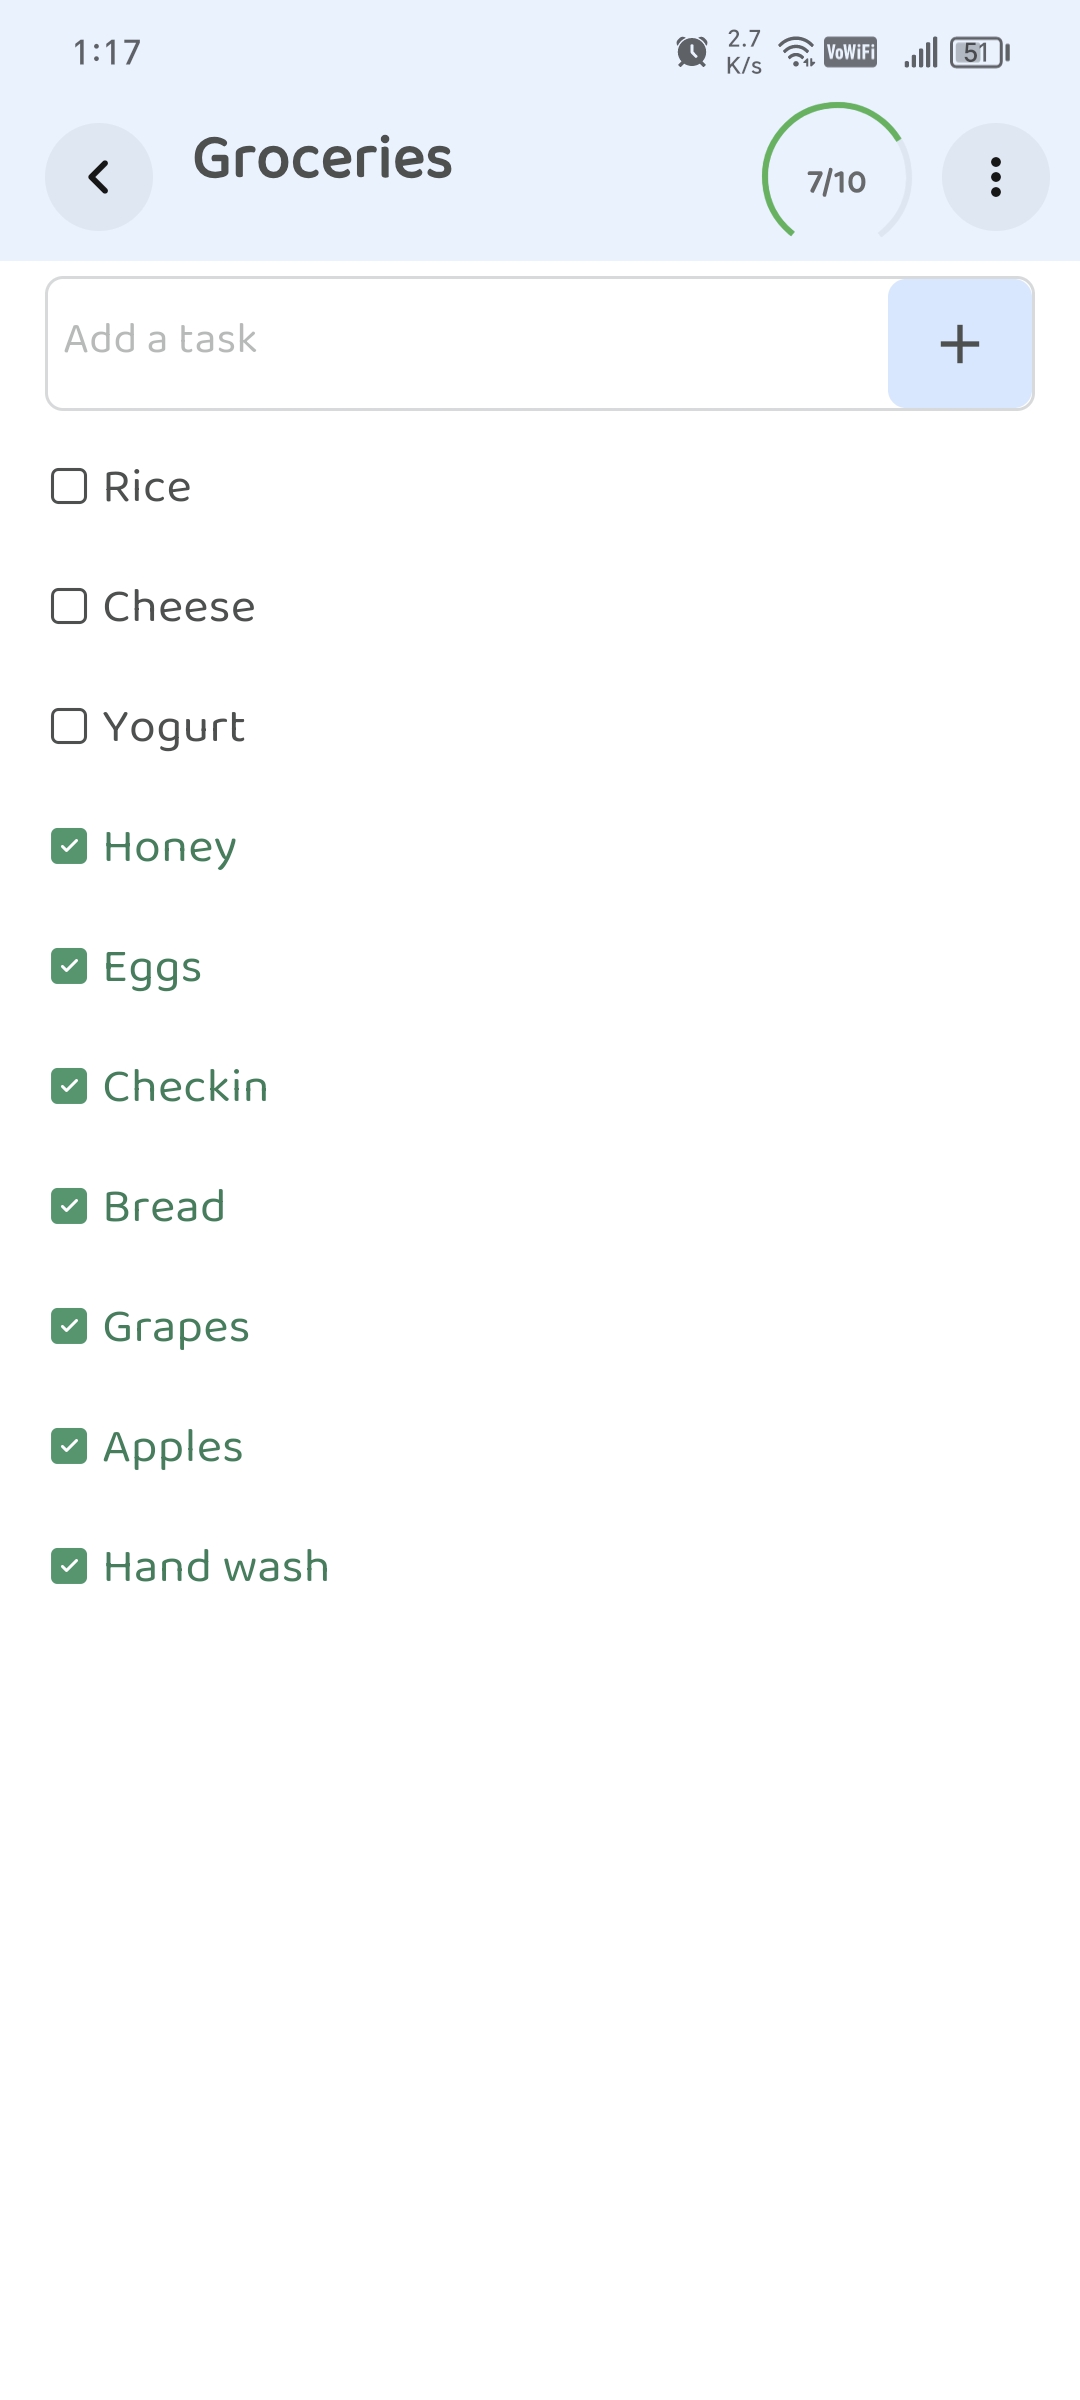Tap the alarm icon in status bar

coord(691,52)
